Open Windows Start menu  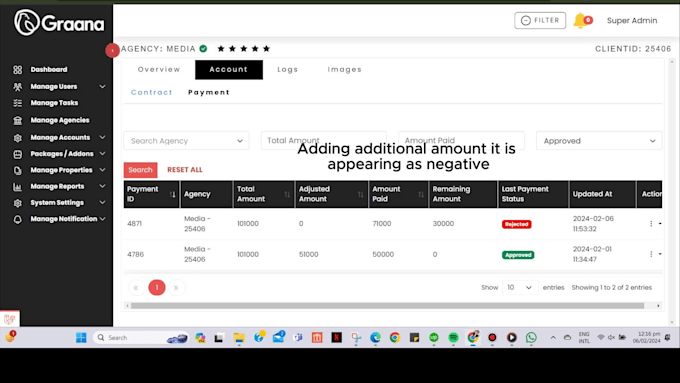81,337
